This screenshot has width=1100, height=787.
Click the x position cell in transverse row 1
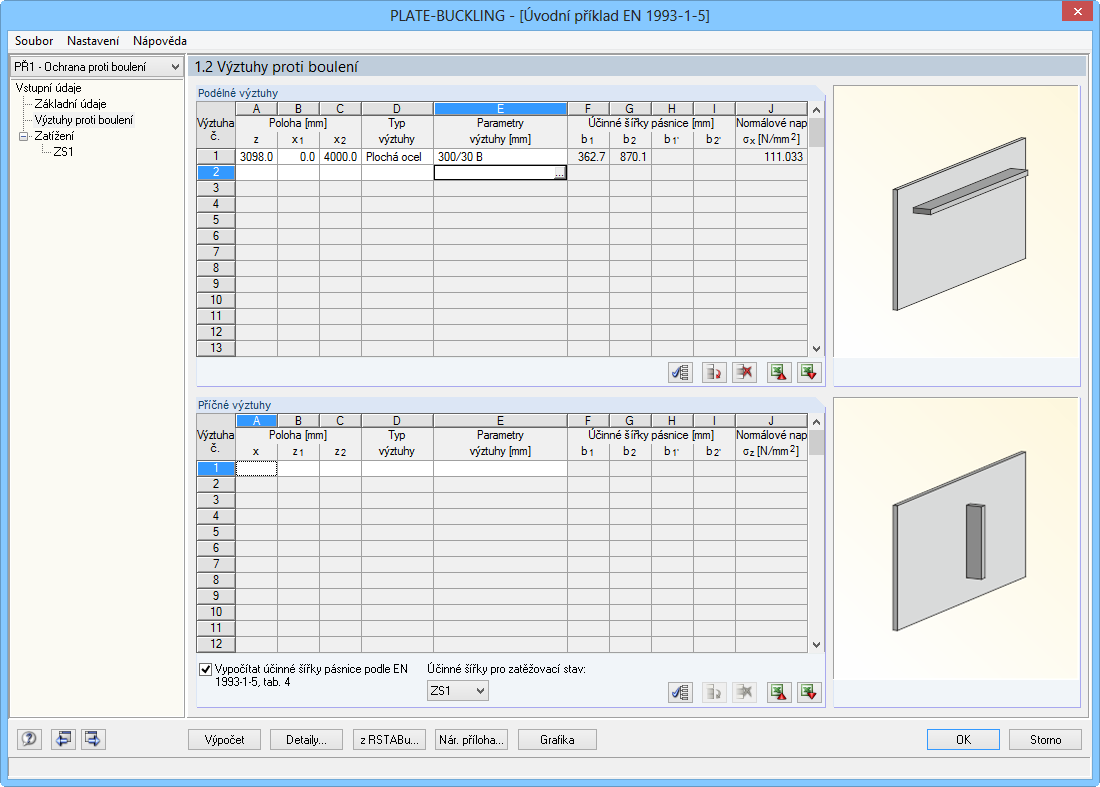(x=256, y=469)
